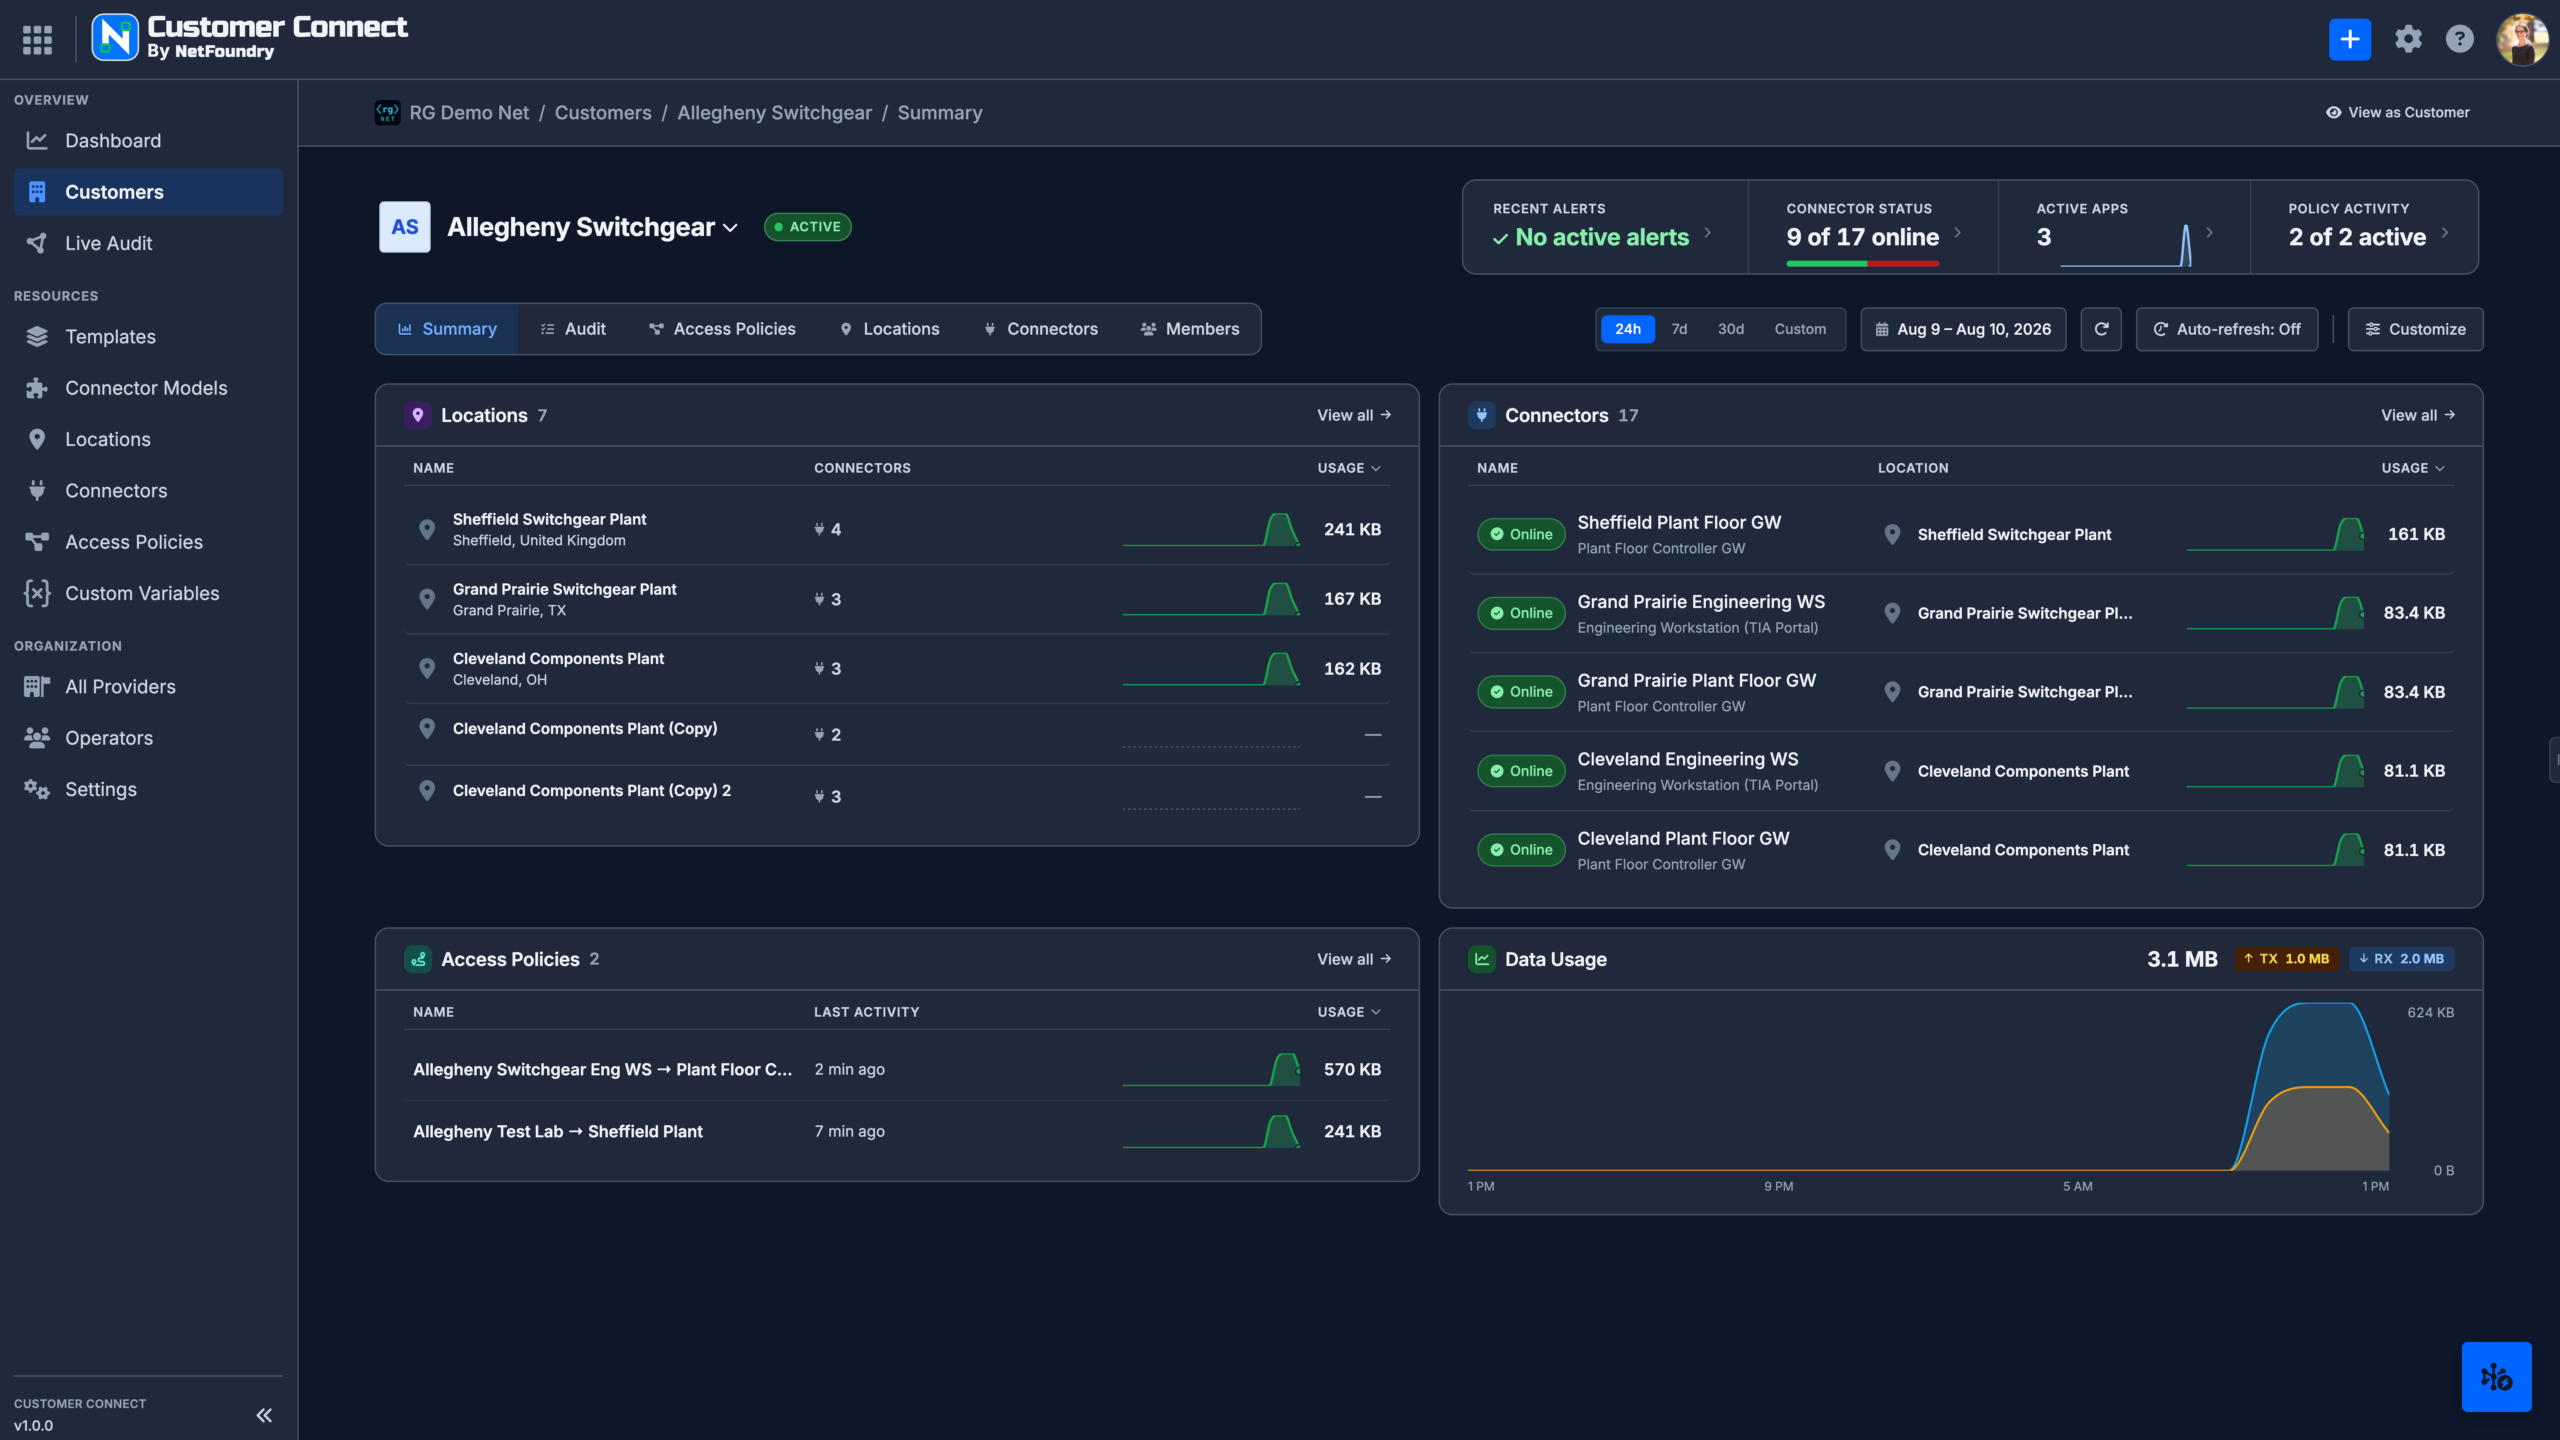Screen dimensions: 2560x1440
Task: Open Locations in sidebar resources
Action: pyautogui.click(x=148, y=439)
